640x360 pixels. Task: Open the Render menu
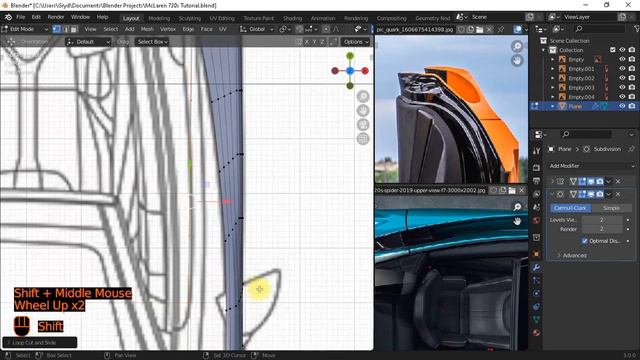coord(56,17)
